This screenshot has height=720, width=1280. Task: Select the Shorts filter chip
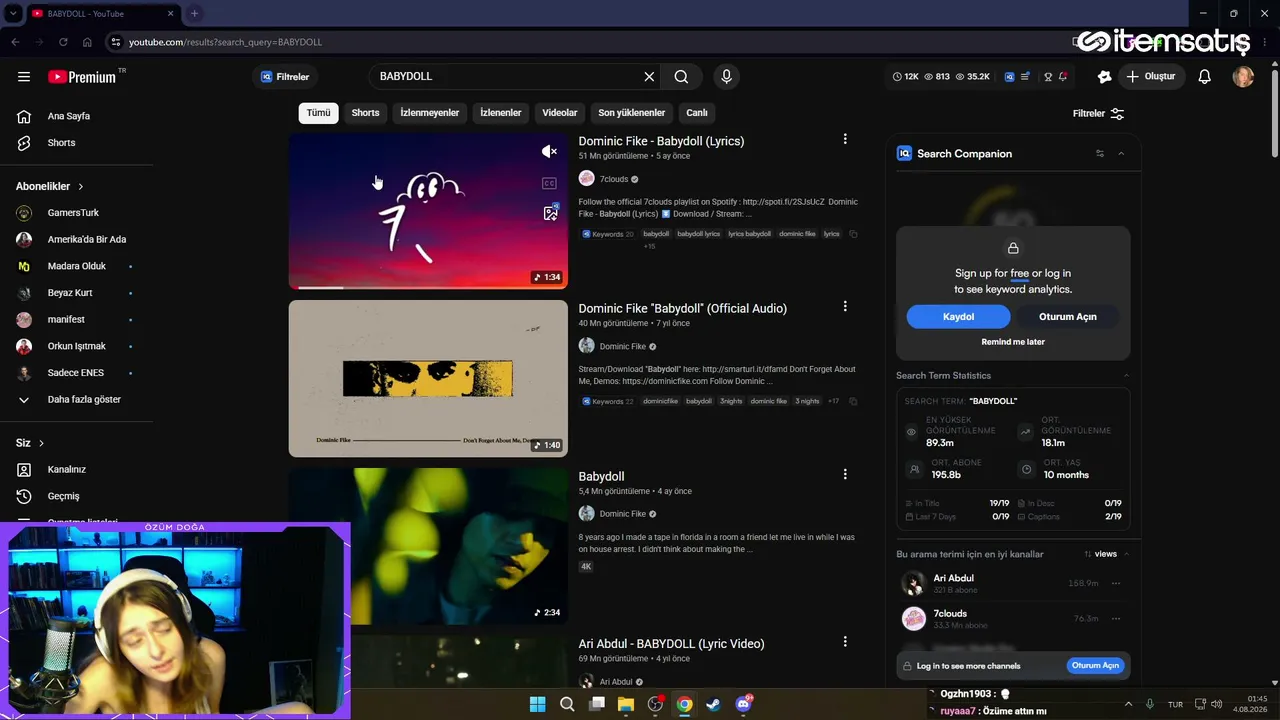tap(365, 113)
